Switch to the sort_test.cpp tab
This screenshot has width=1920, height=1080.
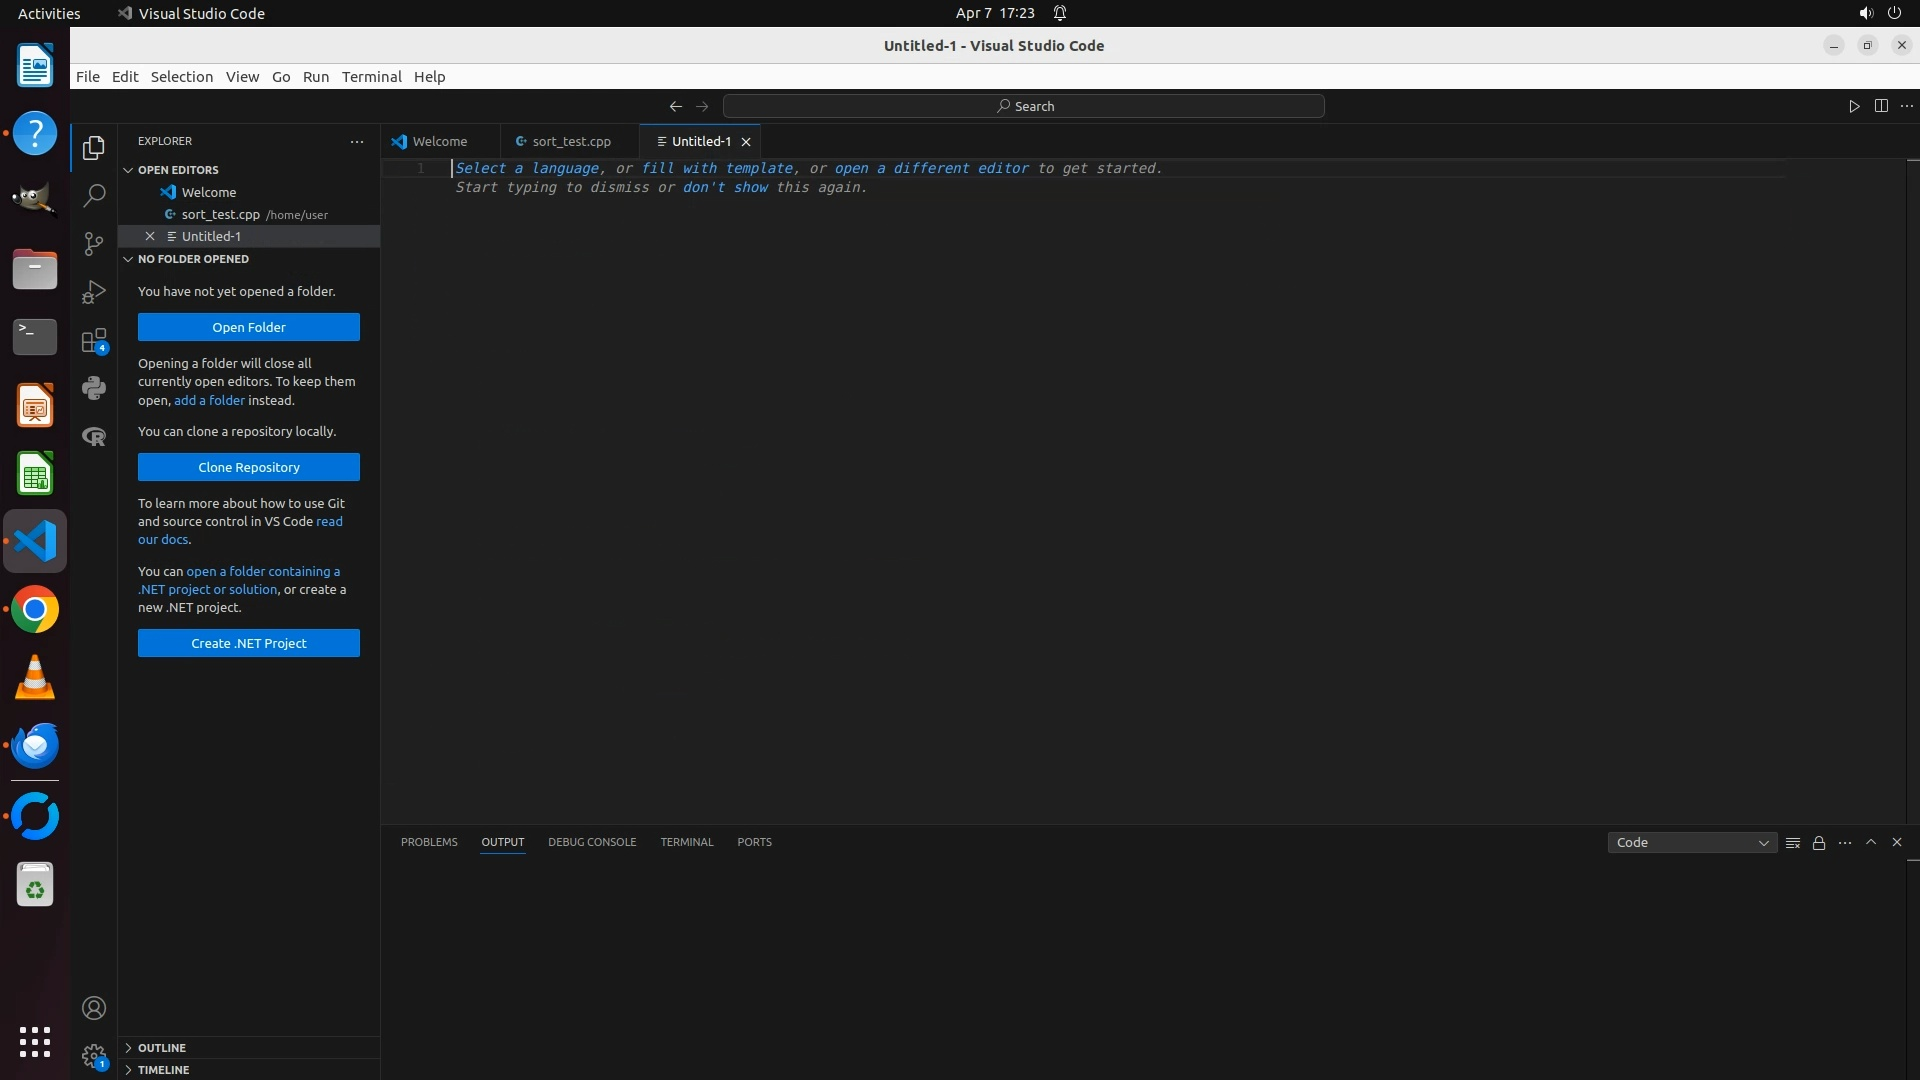coord(571,141)
